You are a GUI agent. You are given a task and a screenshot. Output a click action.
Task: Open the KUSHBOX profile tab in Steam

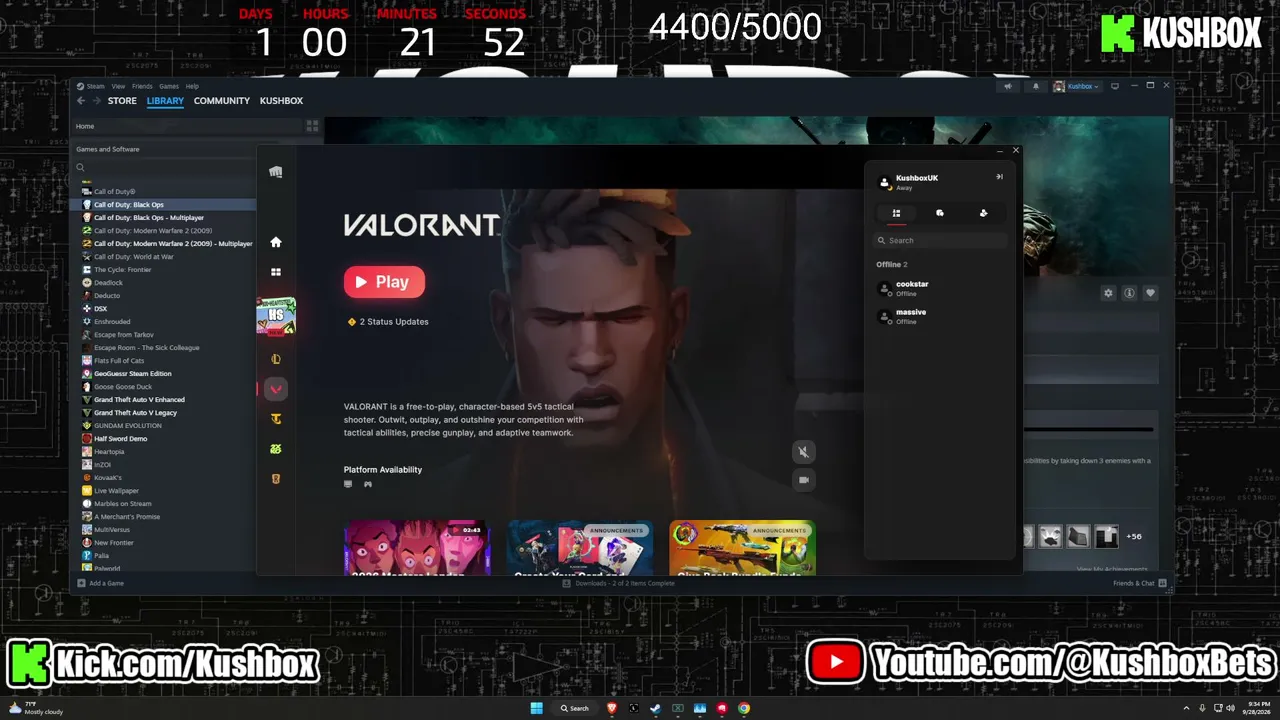pyautogui.click(x=281, y=101)
